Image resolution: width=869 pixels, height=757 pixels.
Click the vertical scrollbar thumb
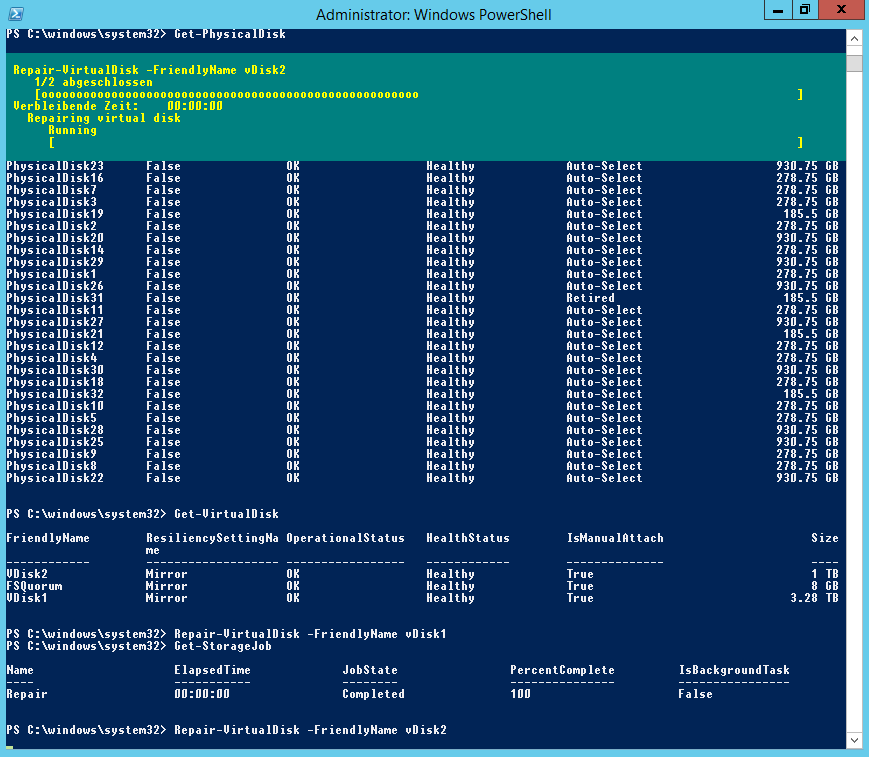854,64
